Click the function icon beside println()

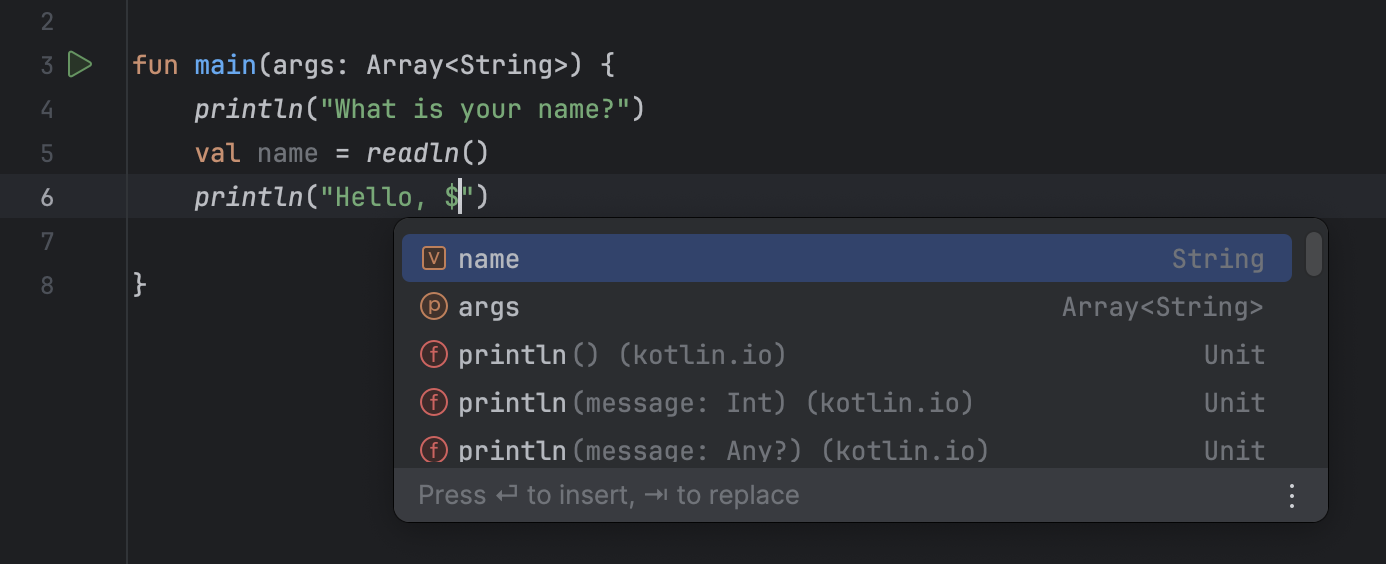433,355
